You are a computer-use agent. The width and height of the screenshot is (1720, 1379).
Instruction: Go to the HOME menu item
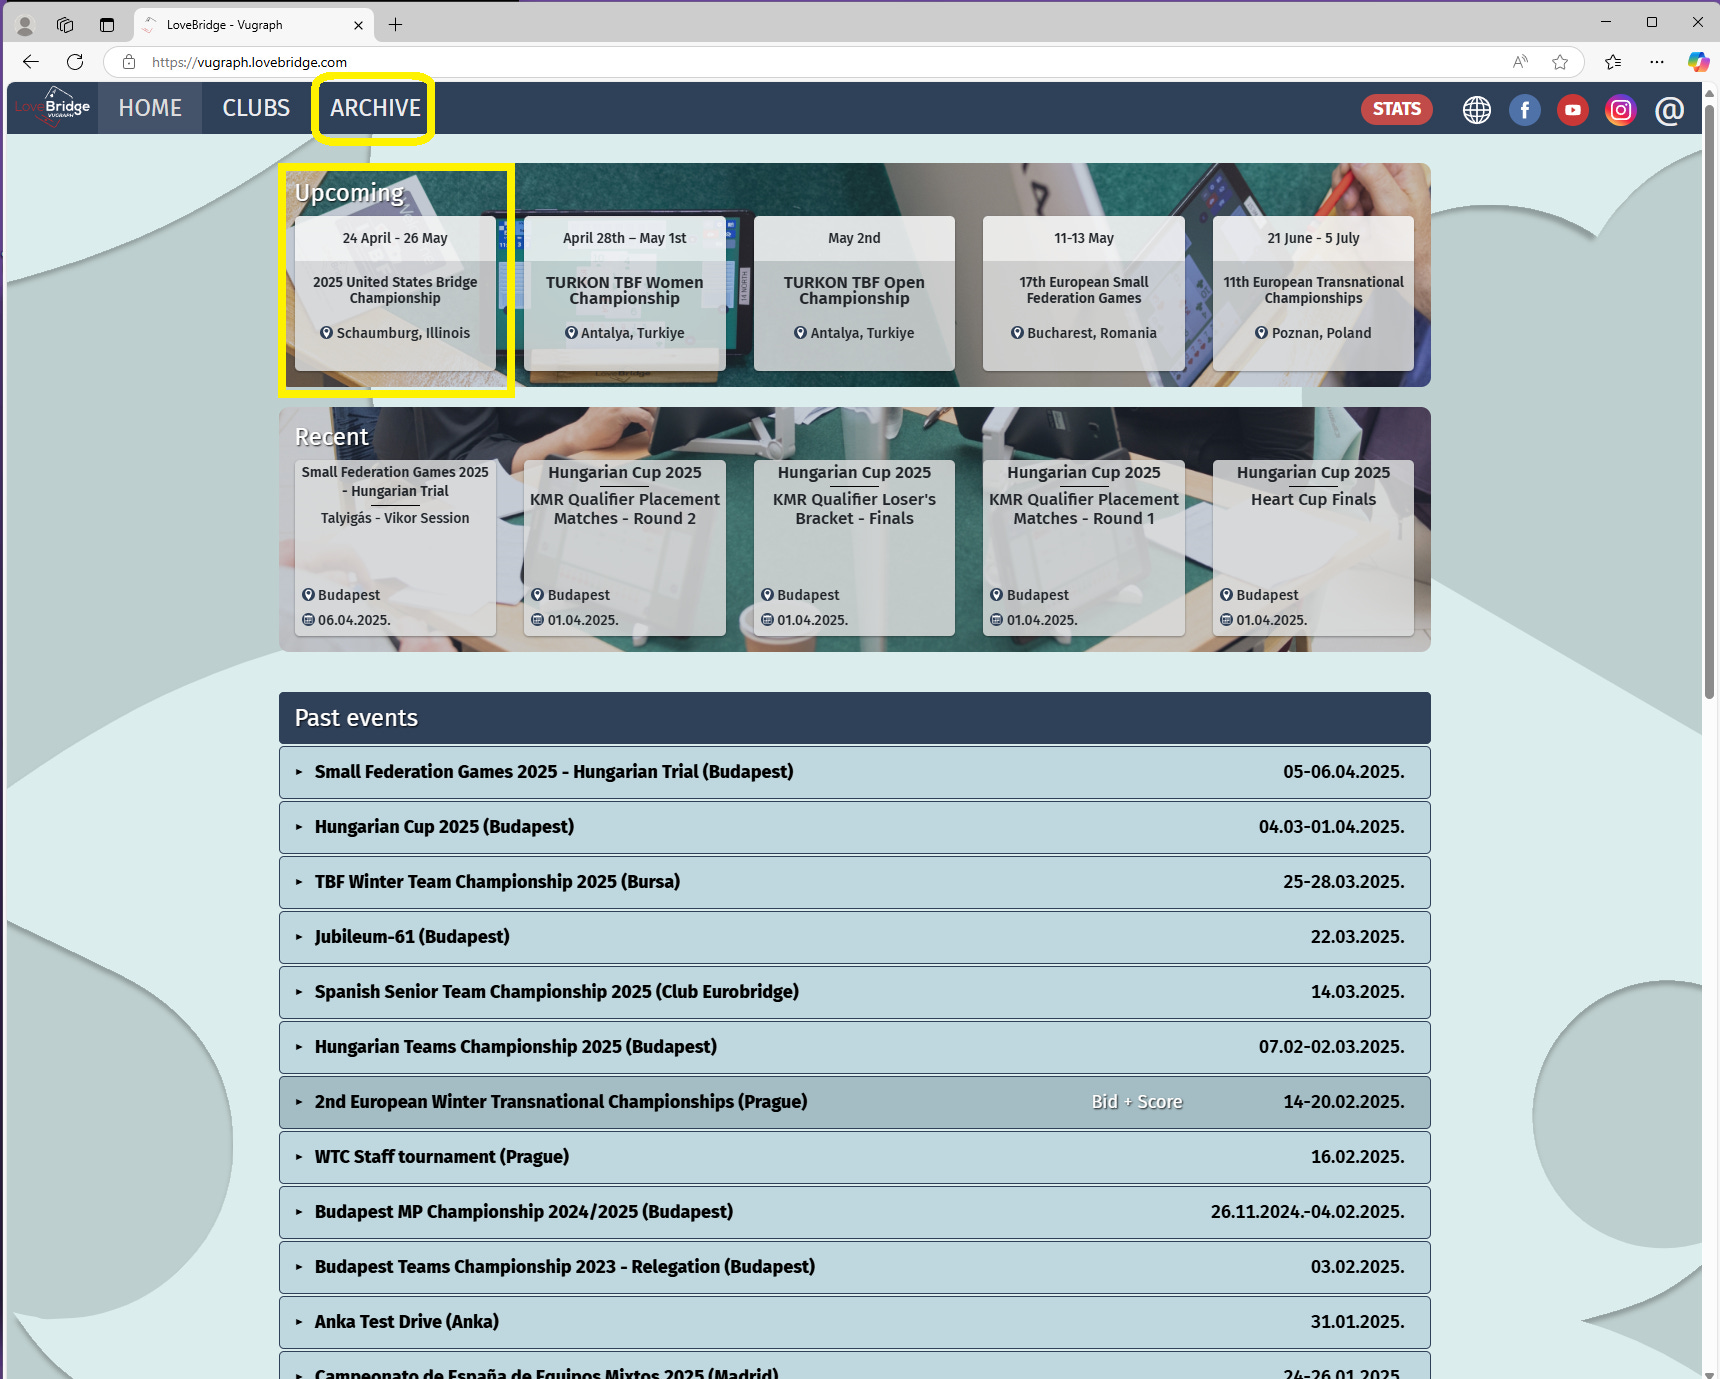pos(150,108)
